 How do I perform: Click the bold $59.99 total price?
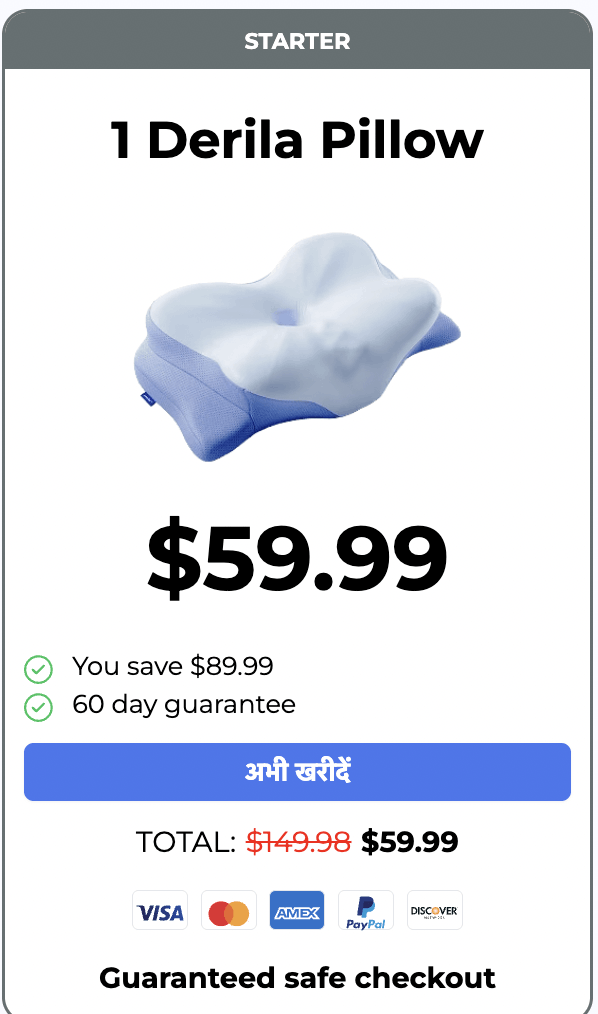[x=410, y=841]
